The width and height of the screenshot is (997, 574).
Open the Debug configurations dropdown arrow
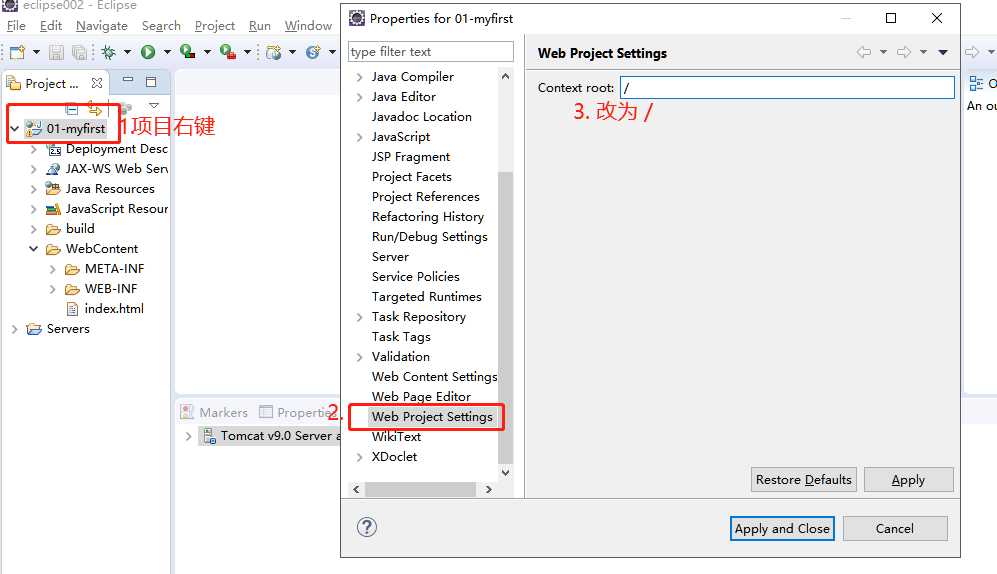click(x=127, y=52)
